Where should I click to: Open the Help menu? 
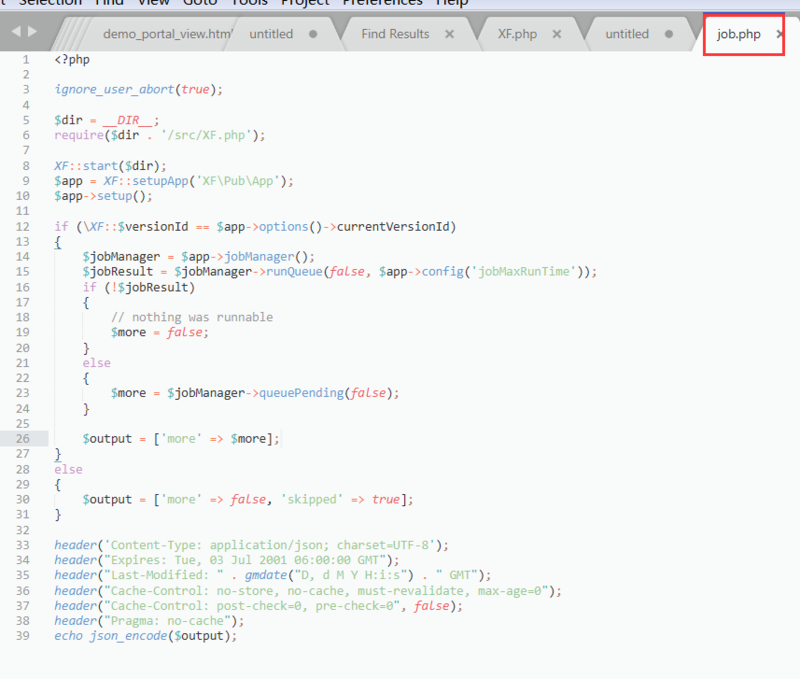point(452,3)
